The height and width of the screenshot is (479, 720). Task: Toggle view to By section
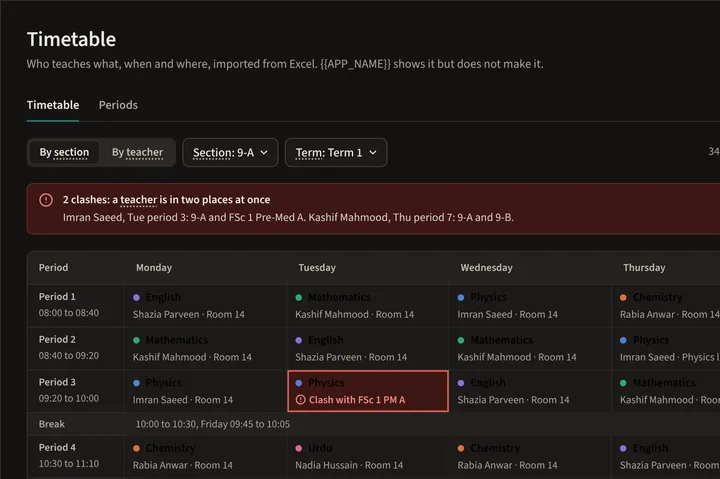tap(64, 152)
